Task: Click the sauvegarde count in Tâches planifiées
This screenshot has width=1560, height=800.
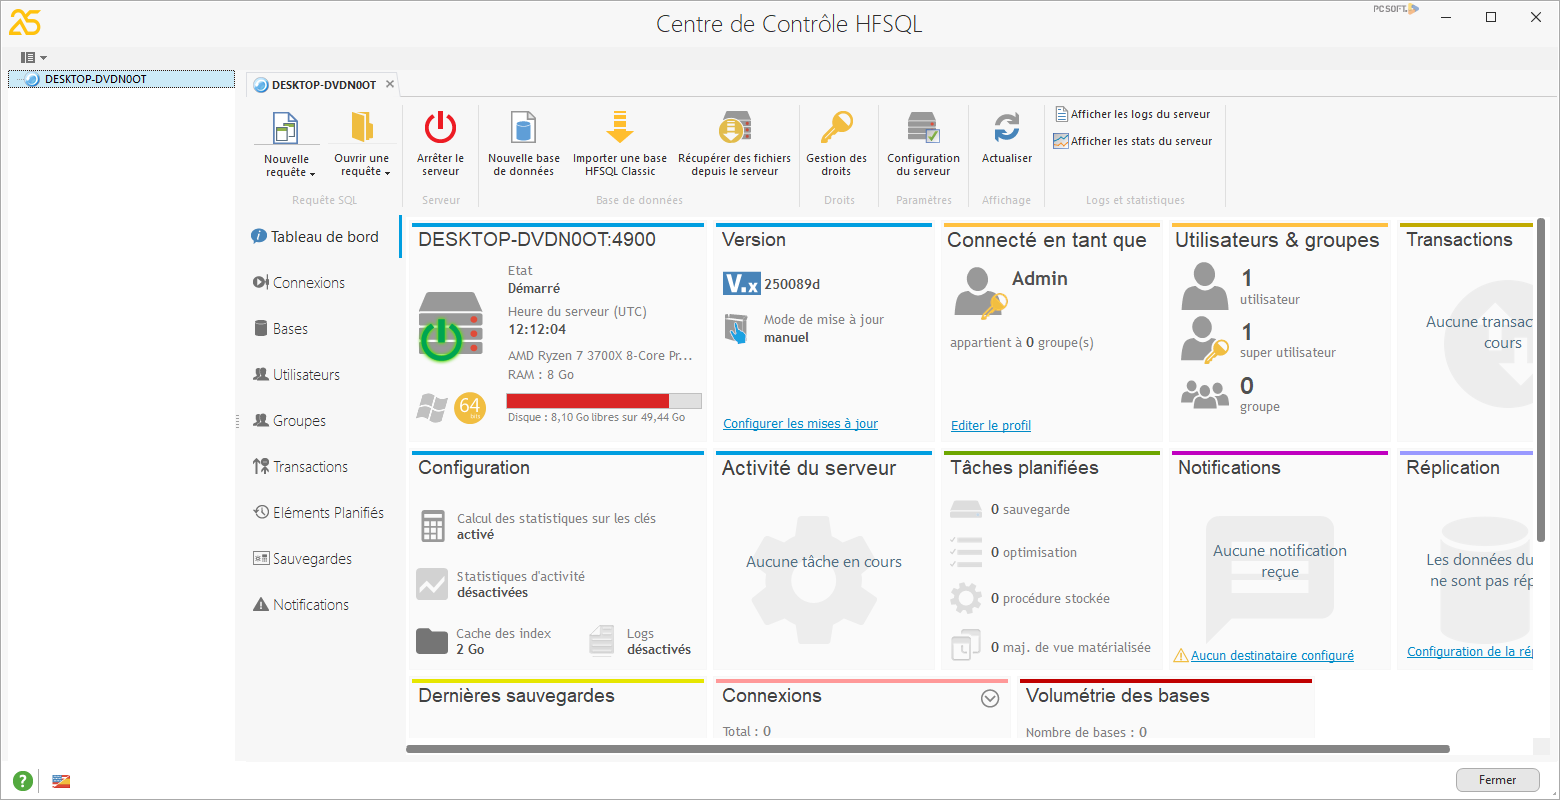Action: click(1030, 510)
